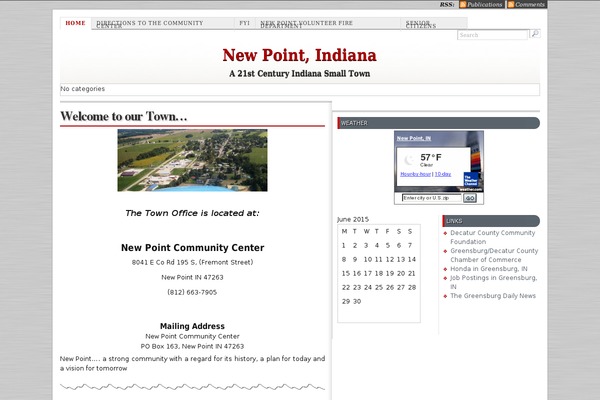Click the No categories text
The width and height of the screenshot is (600, 400).
(x=82, y=89)
